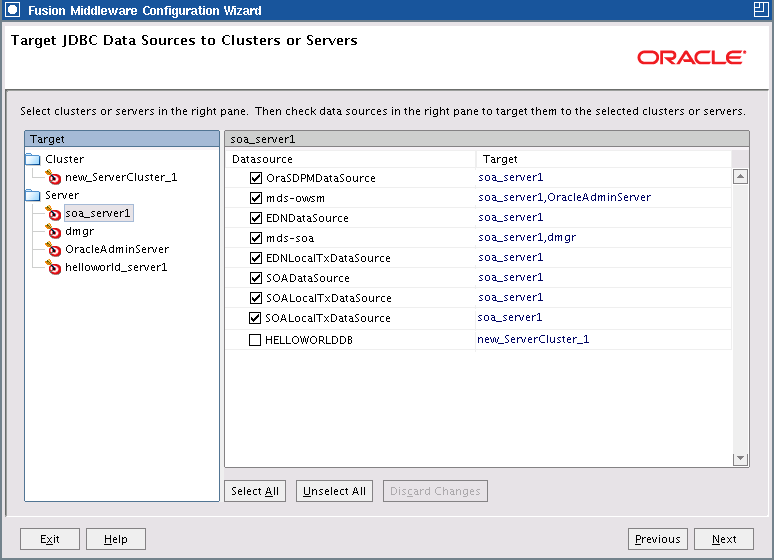Click the scrollbar down arrow
Viewport: 774px width, 560px height.
click(x=740, y=458)
